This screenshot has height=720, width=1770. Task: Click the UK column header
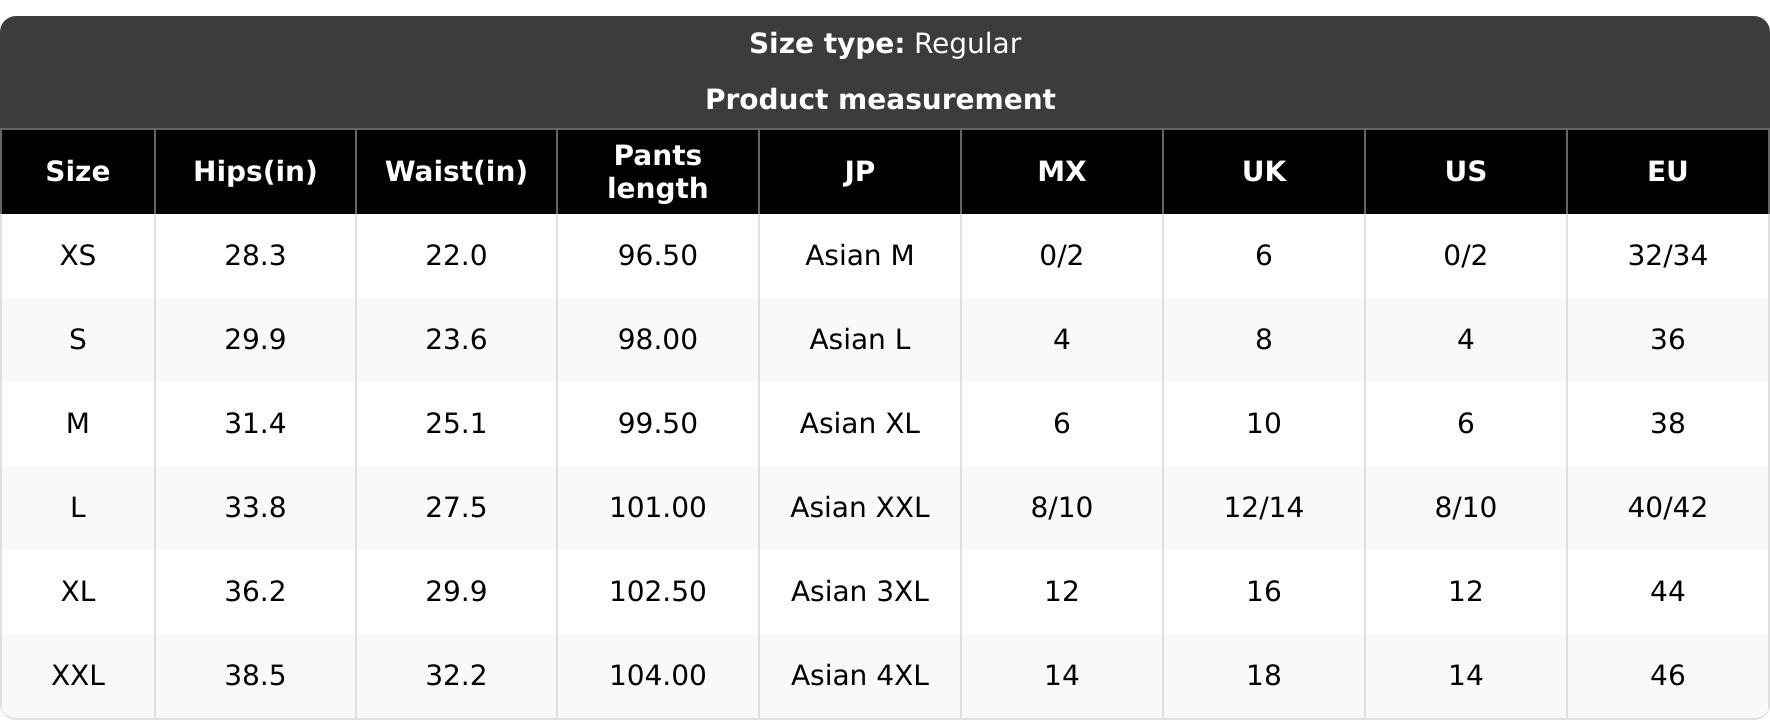[1263, 172]
